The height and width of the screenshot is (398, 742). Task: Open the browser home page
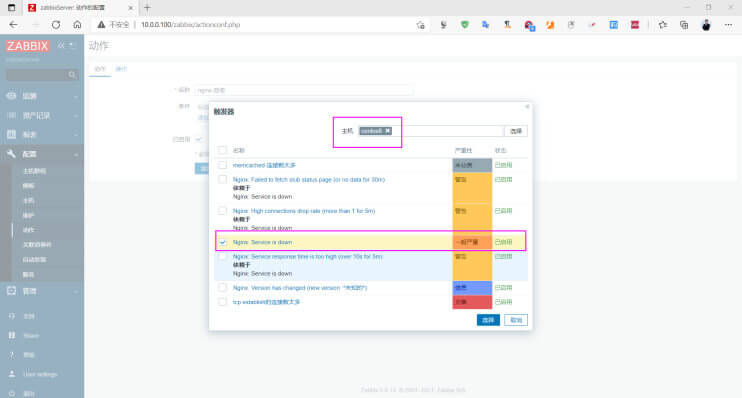77,25
